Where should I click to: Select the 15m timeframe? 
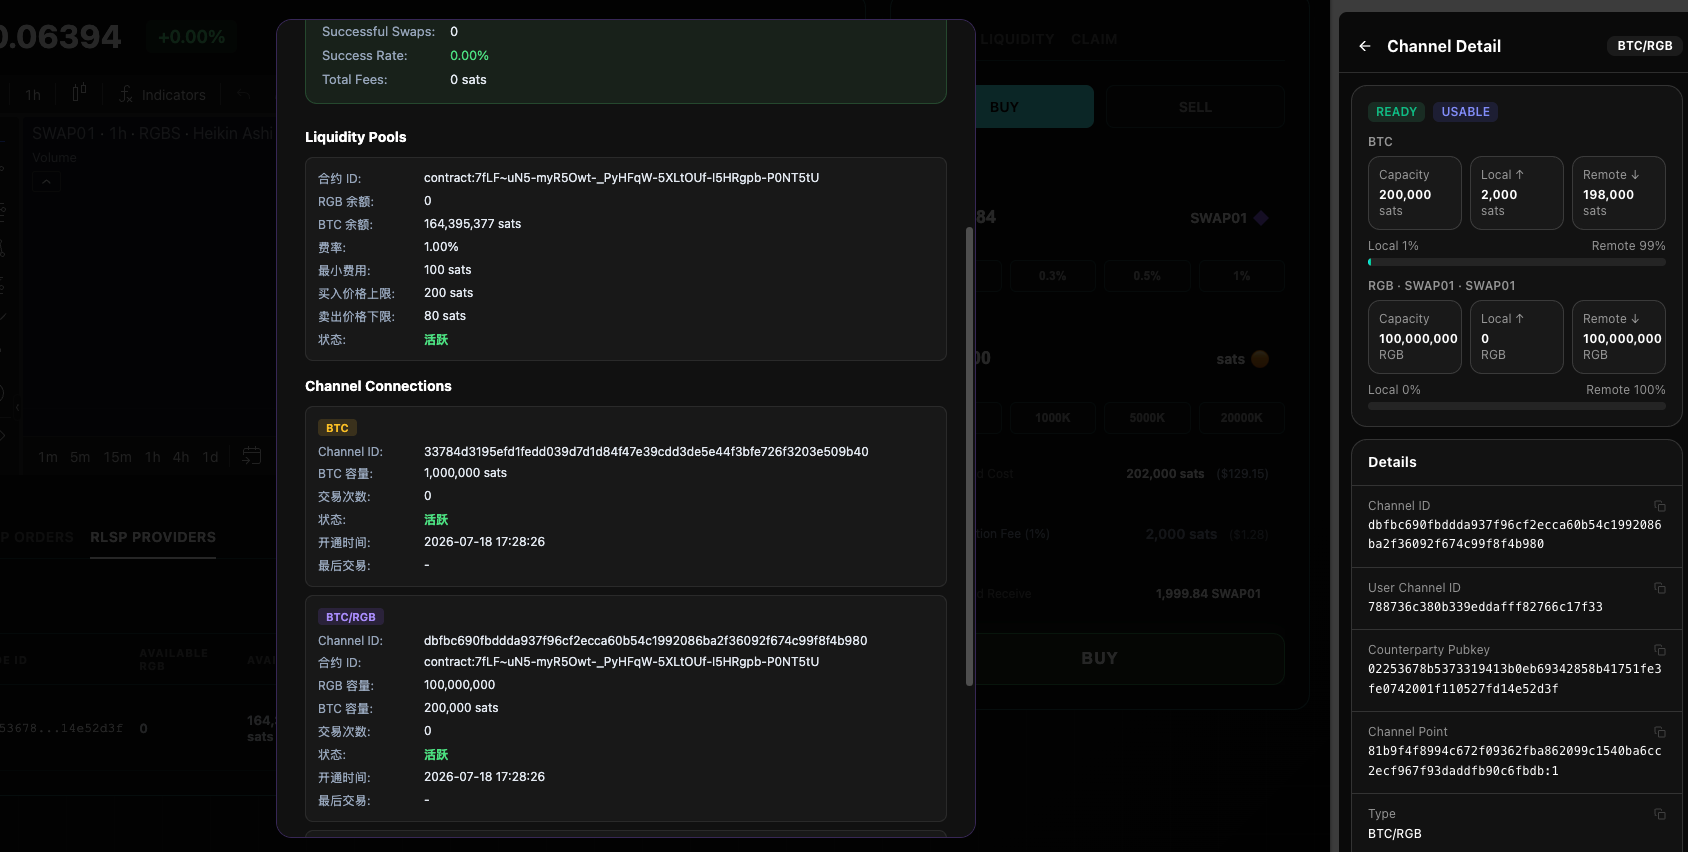pyautogui.click(x=118, y=457)
